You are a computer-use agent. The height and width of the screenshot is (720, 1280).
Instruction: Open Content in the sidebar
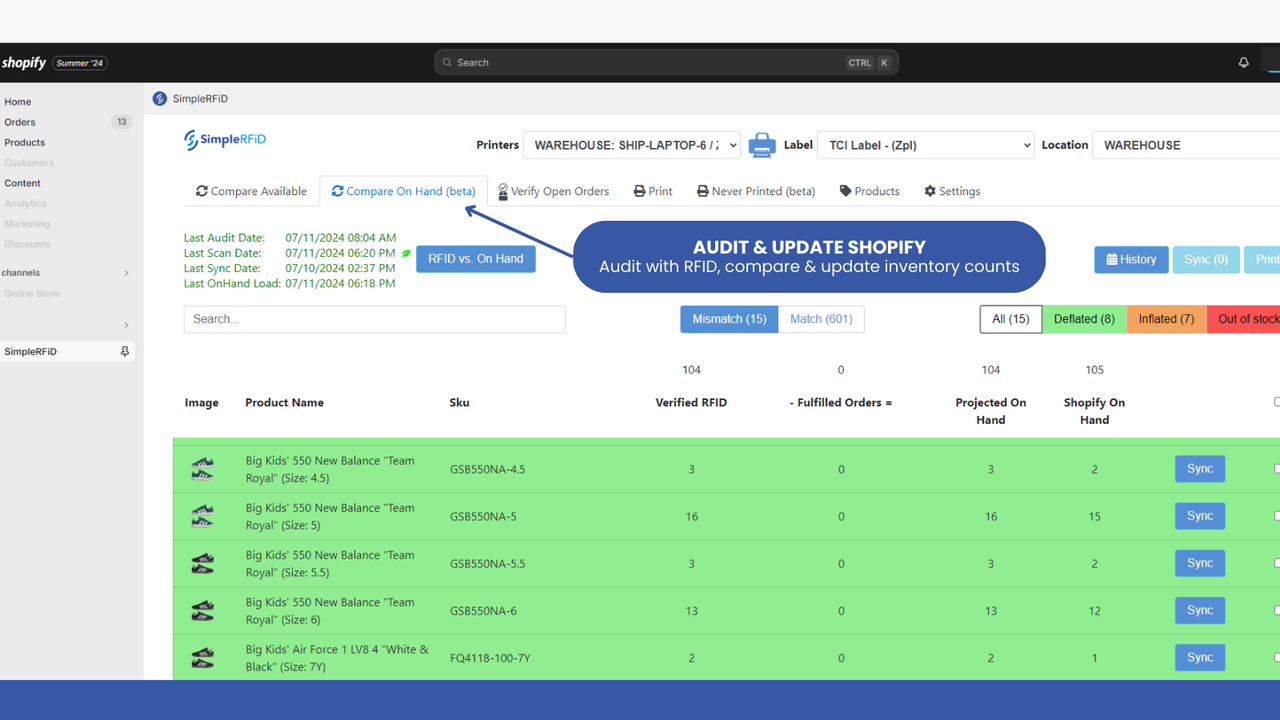pos(23,183)
